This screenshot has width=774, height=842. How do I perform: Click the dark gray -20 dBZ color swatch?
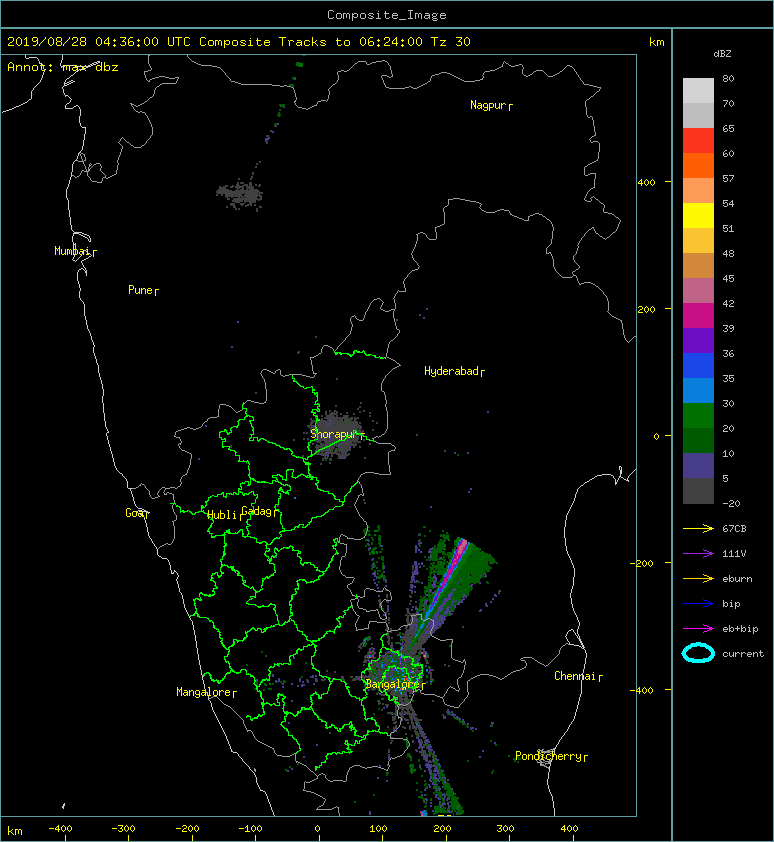698,491
